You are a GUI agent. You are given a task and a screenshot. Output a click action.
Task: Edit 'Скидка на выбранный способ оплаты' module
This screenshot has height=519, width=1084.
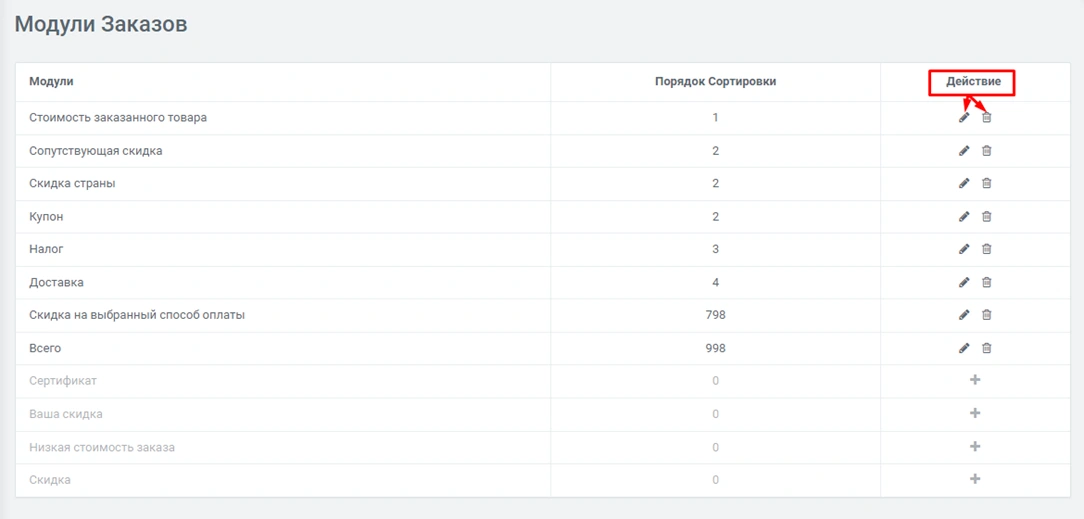[964, 315]
